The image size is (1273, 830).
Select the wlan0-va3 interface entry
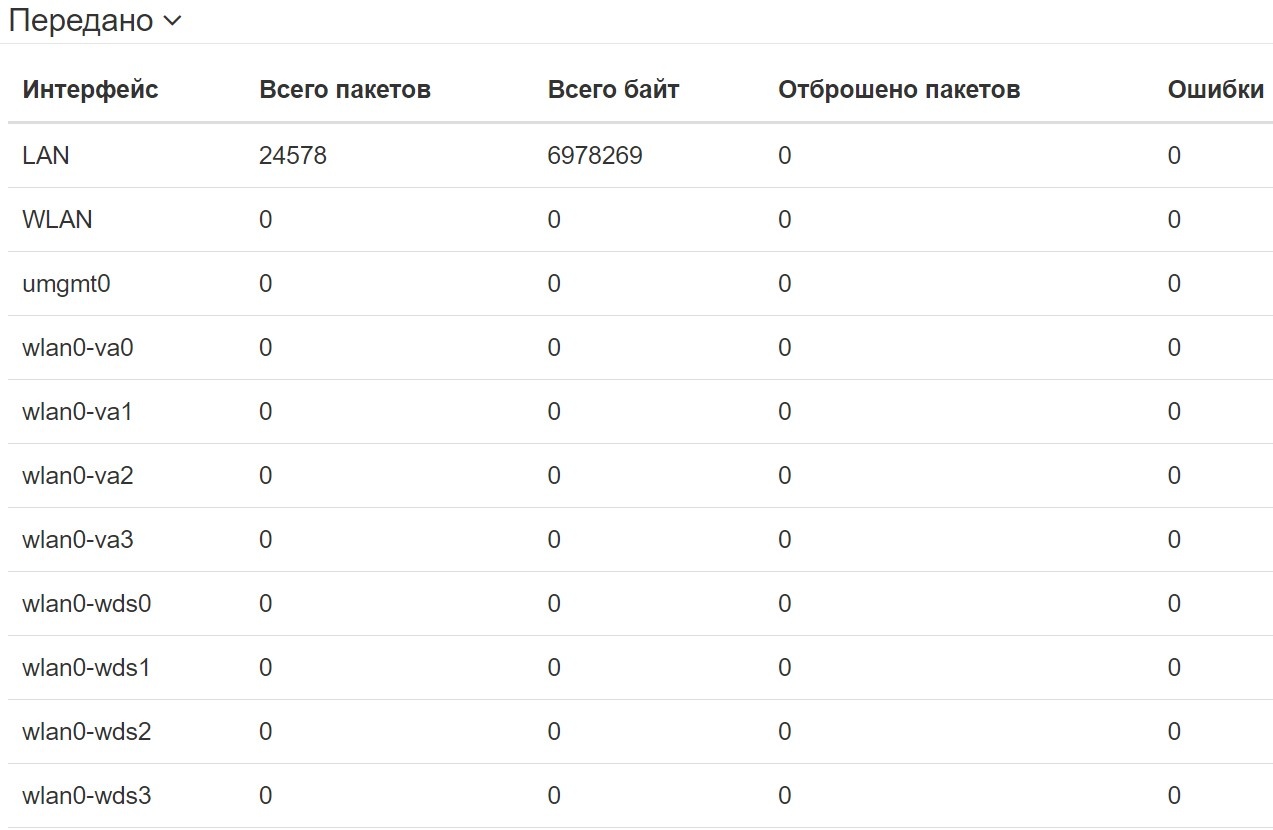(x=77, y=539)
